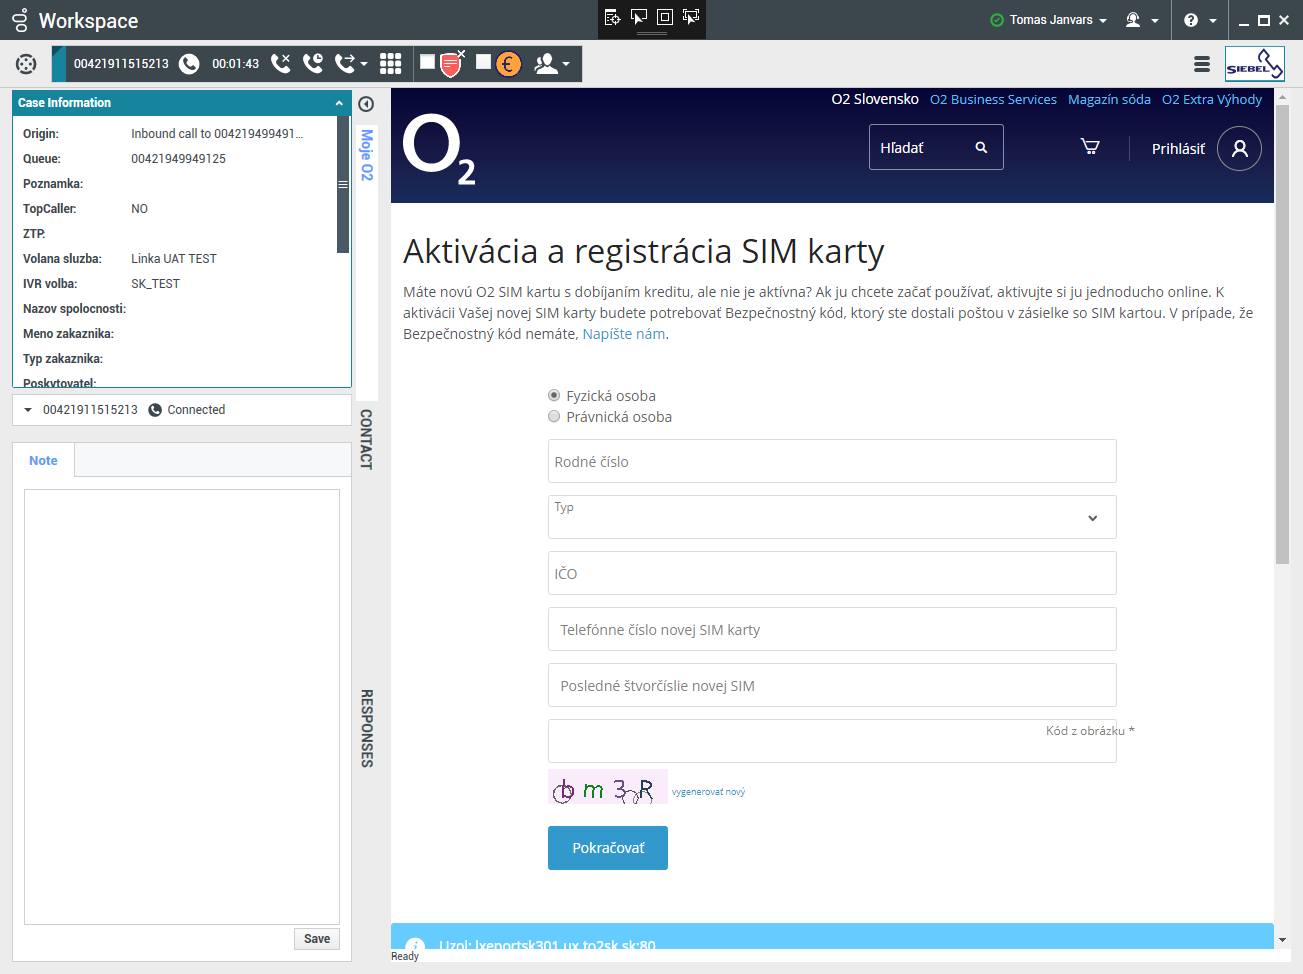Open the O2 Extra Výhody link
1303x974 pixels.
1212,99
